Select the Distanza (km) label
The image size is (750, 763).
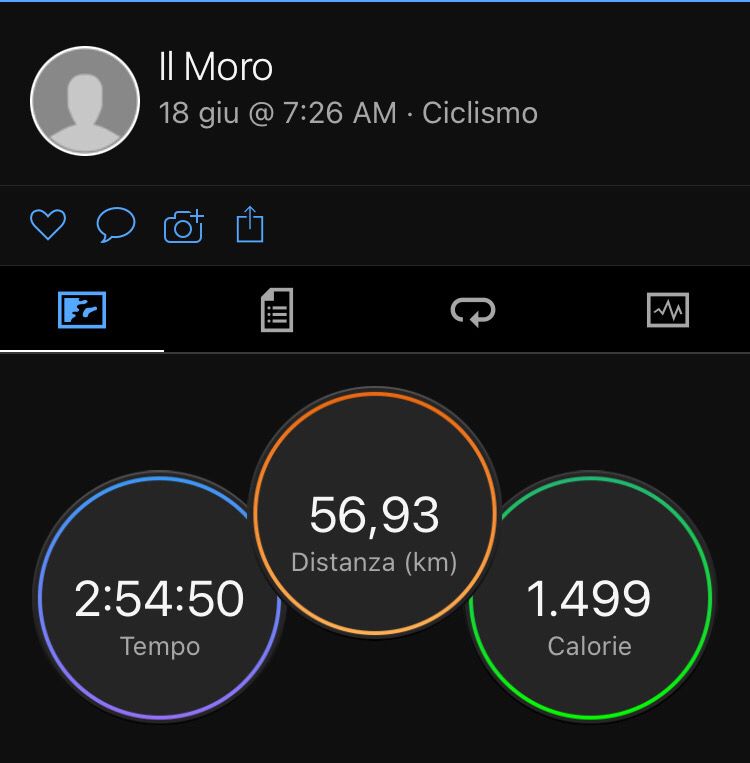pos(374,563)
